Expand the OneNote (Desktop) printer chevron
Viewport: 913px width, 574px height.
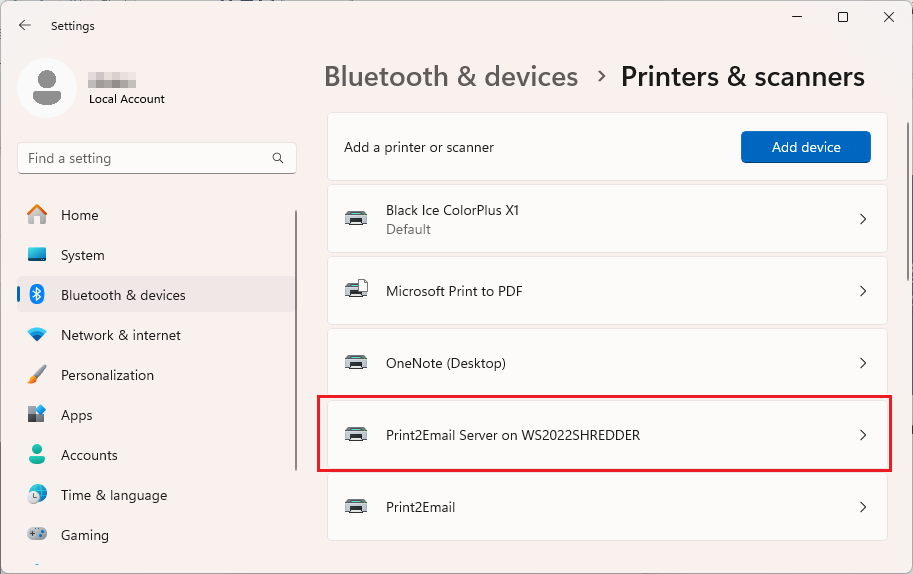(x=863, y=363)
